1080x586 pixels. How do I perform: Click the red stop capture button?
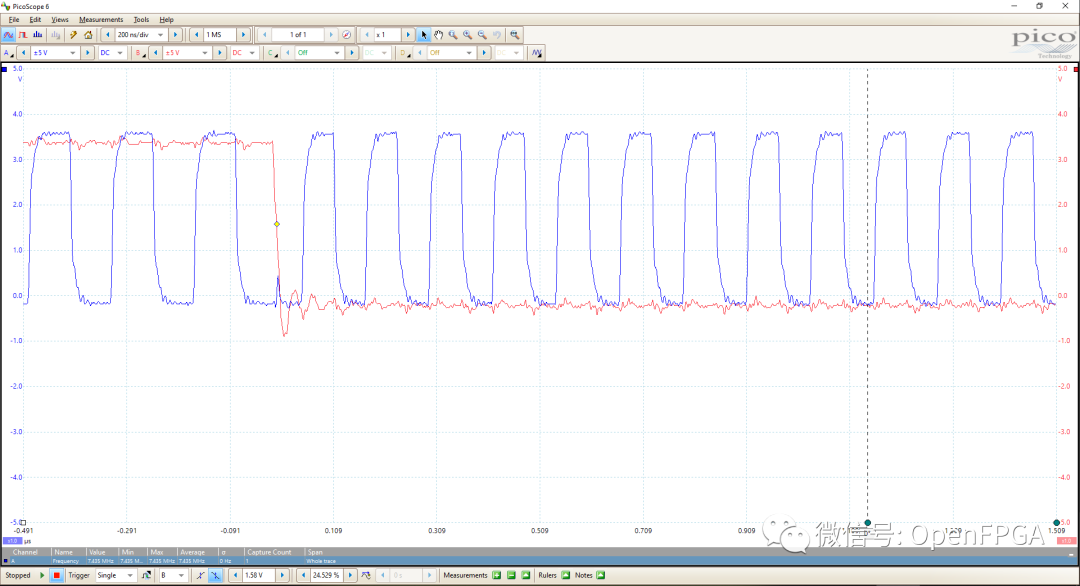pyautogui.click(x=57, y=576)
